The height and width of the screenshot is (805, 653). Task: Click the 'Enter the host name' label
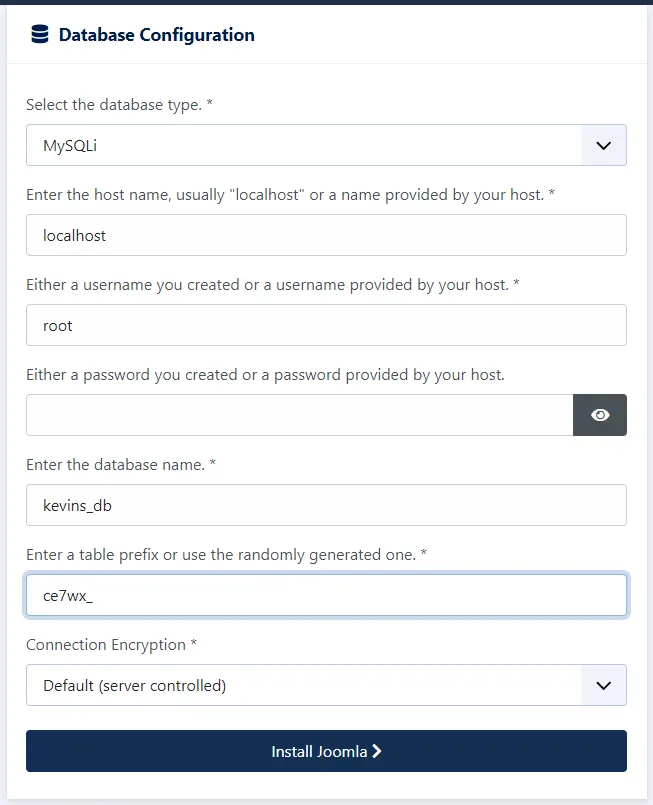point(290,194)
